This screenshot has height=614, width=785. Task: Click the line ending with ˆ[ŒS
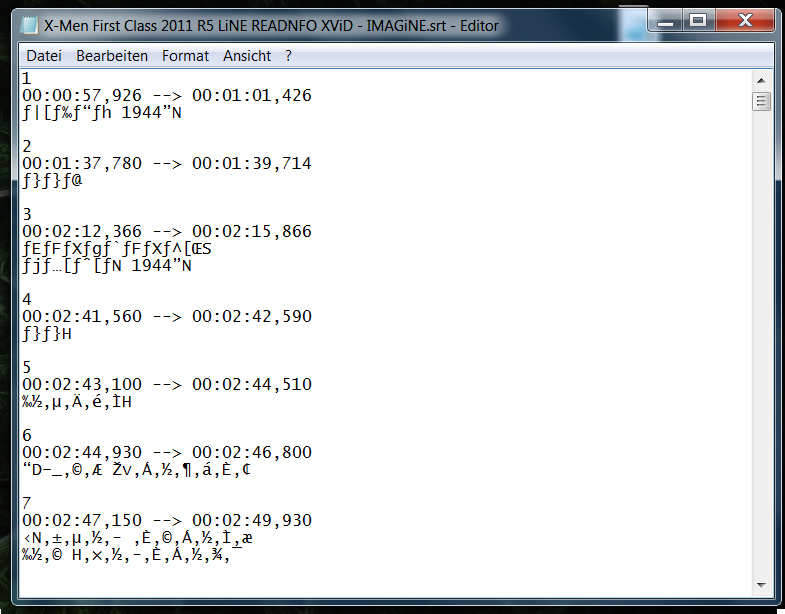click(117, 248)
